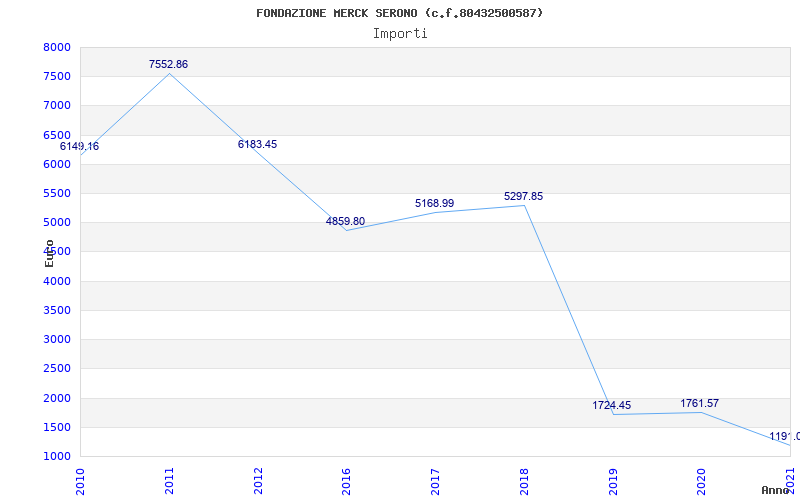This screenshot has height=500, width=800.
Task: Click the 2020 x-axis year label
Action: click(x=702, y=481)
